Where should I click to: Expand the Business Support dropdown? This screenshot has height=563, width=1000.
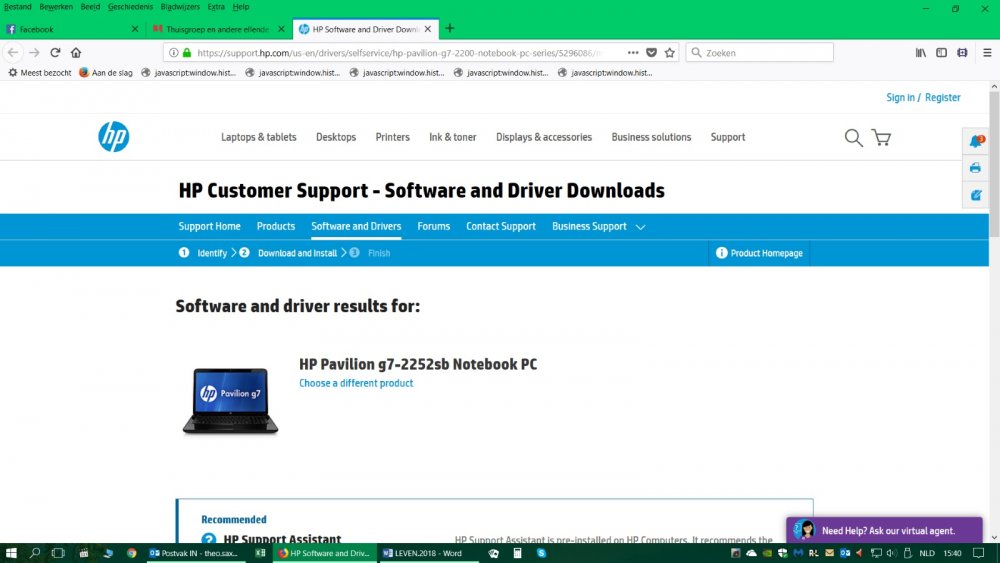(x=640, y=227)
